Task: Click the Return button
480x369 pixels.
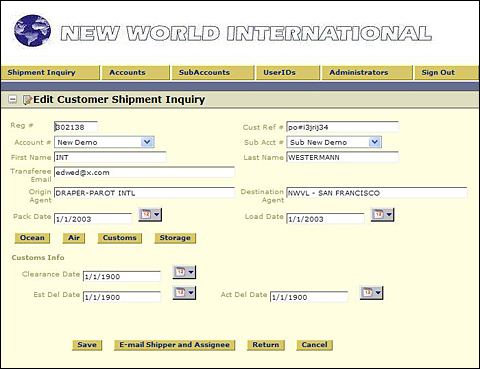Action: (266, 345)
